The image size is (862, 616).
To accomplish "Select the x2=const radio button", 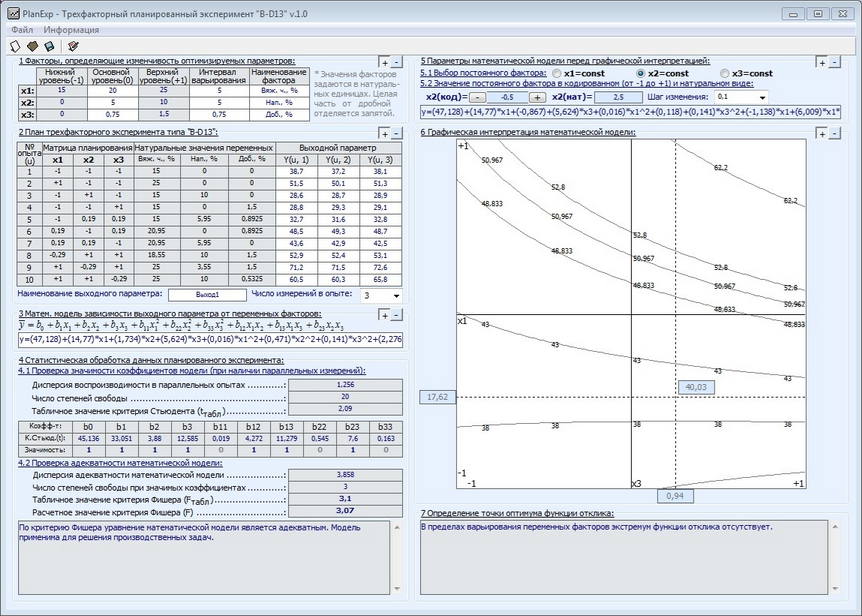I will click(641, 74).
